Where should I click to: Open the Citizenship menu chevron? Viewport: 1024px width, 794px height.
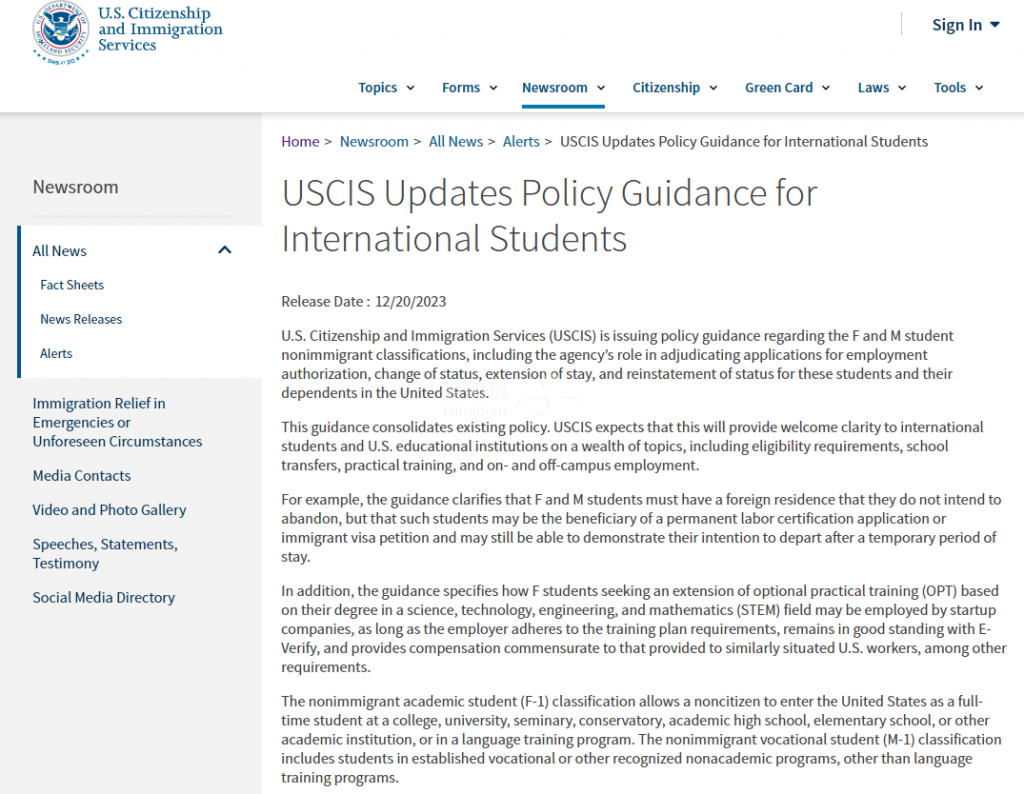713,88
